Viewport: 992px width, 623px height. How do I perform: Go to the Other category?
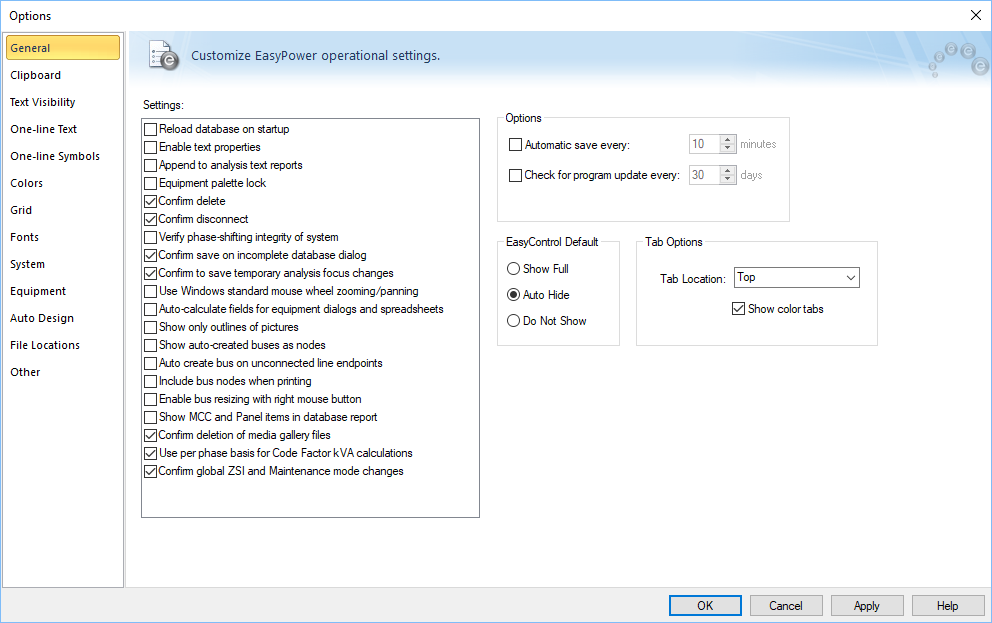tap(25, 372)
